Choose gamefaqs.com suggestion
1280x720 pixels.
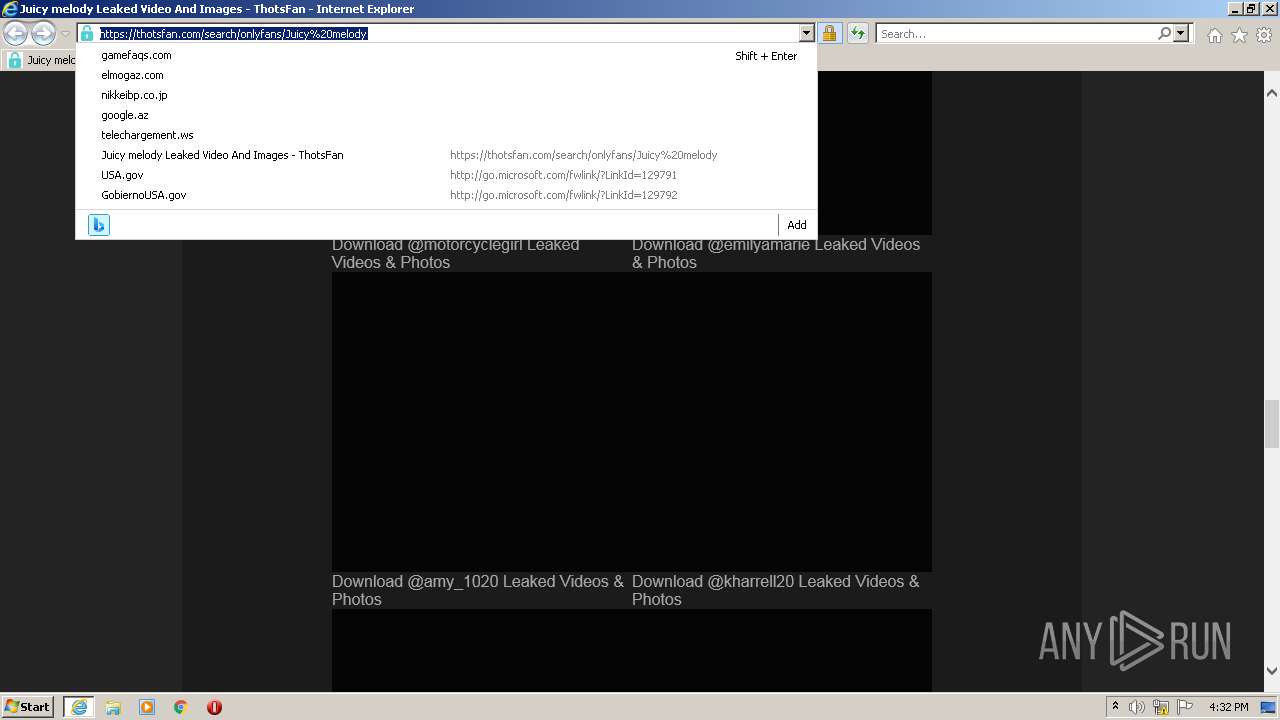point(446,55)
